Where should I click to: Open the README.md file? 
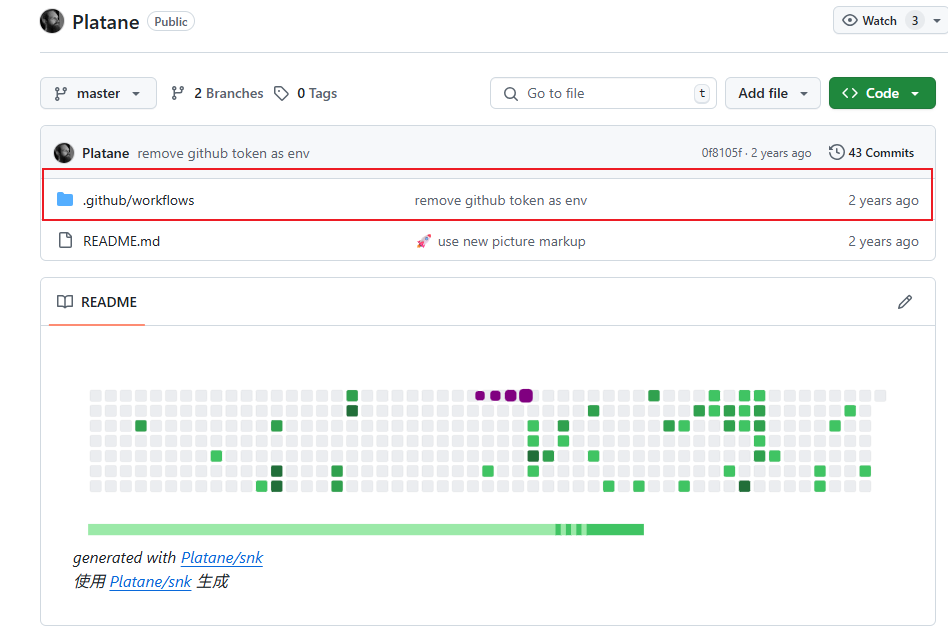tap(122, 241)
